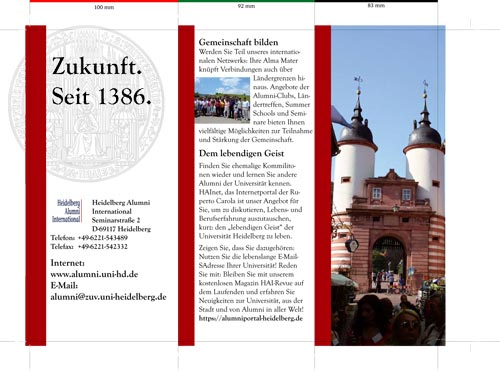500x371 pixels.
Task: Click the Seminarstraße 2 address text
Action: (116, 220)
